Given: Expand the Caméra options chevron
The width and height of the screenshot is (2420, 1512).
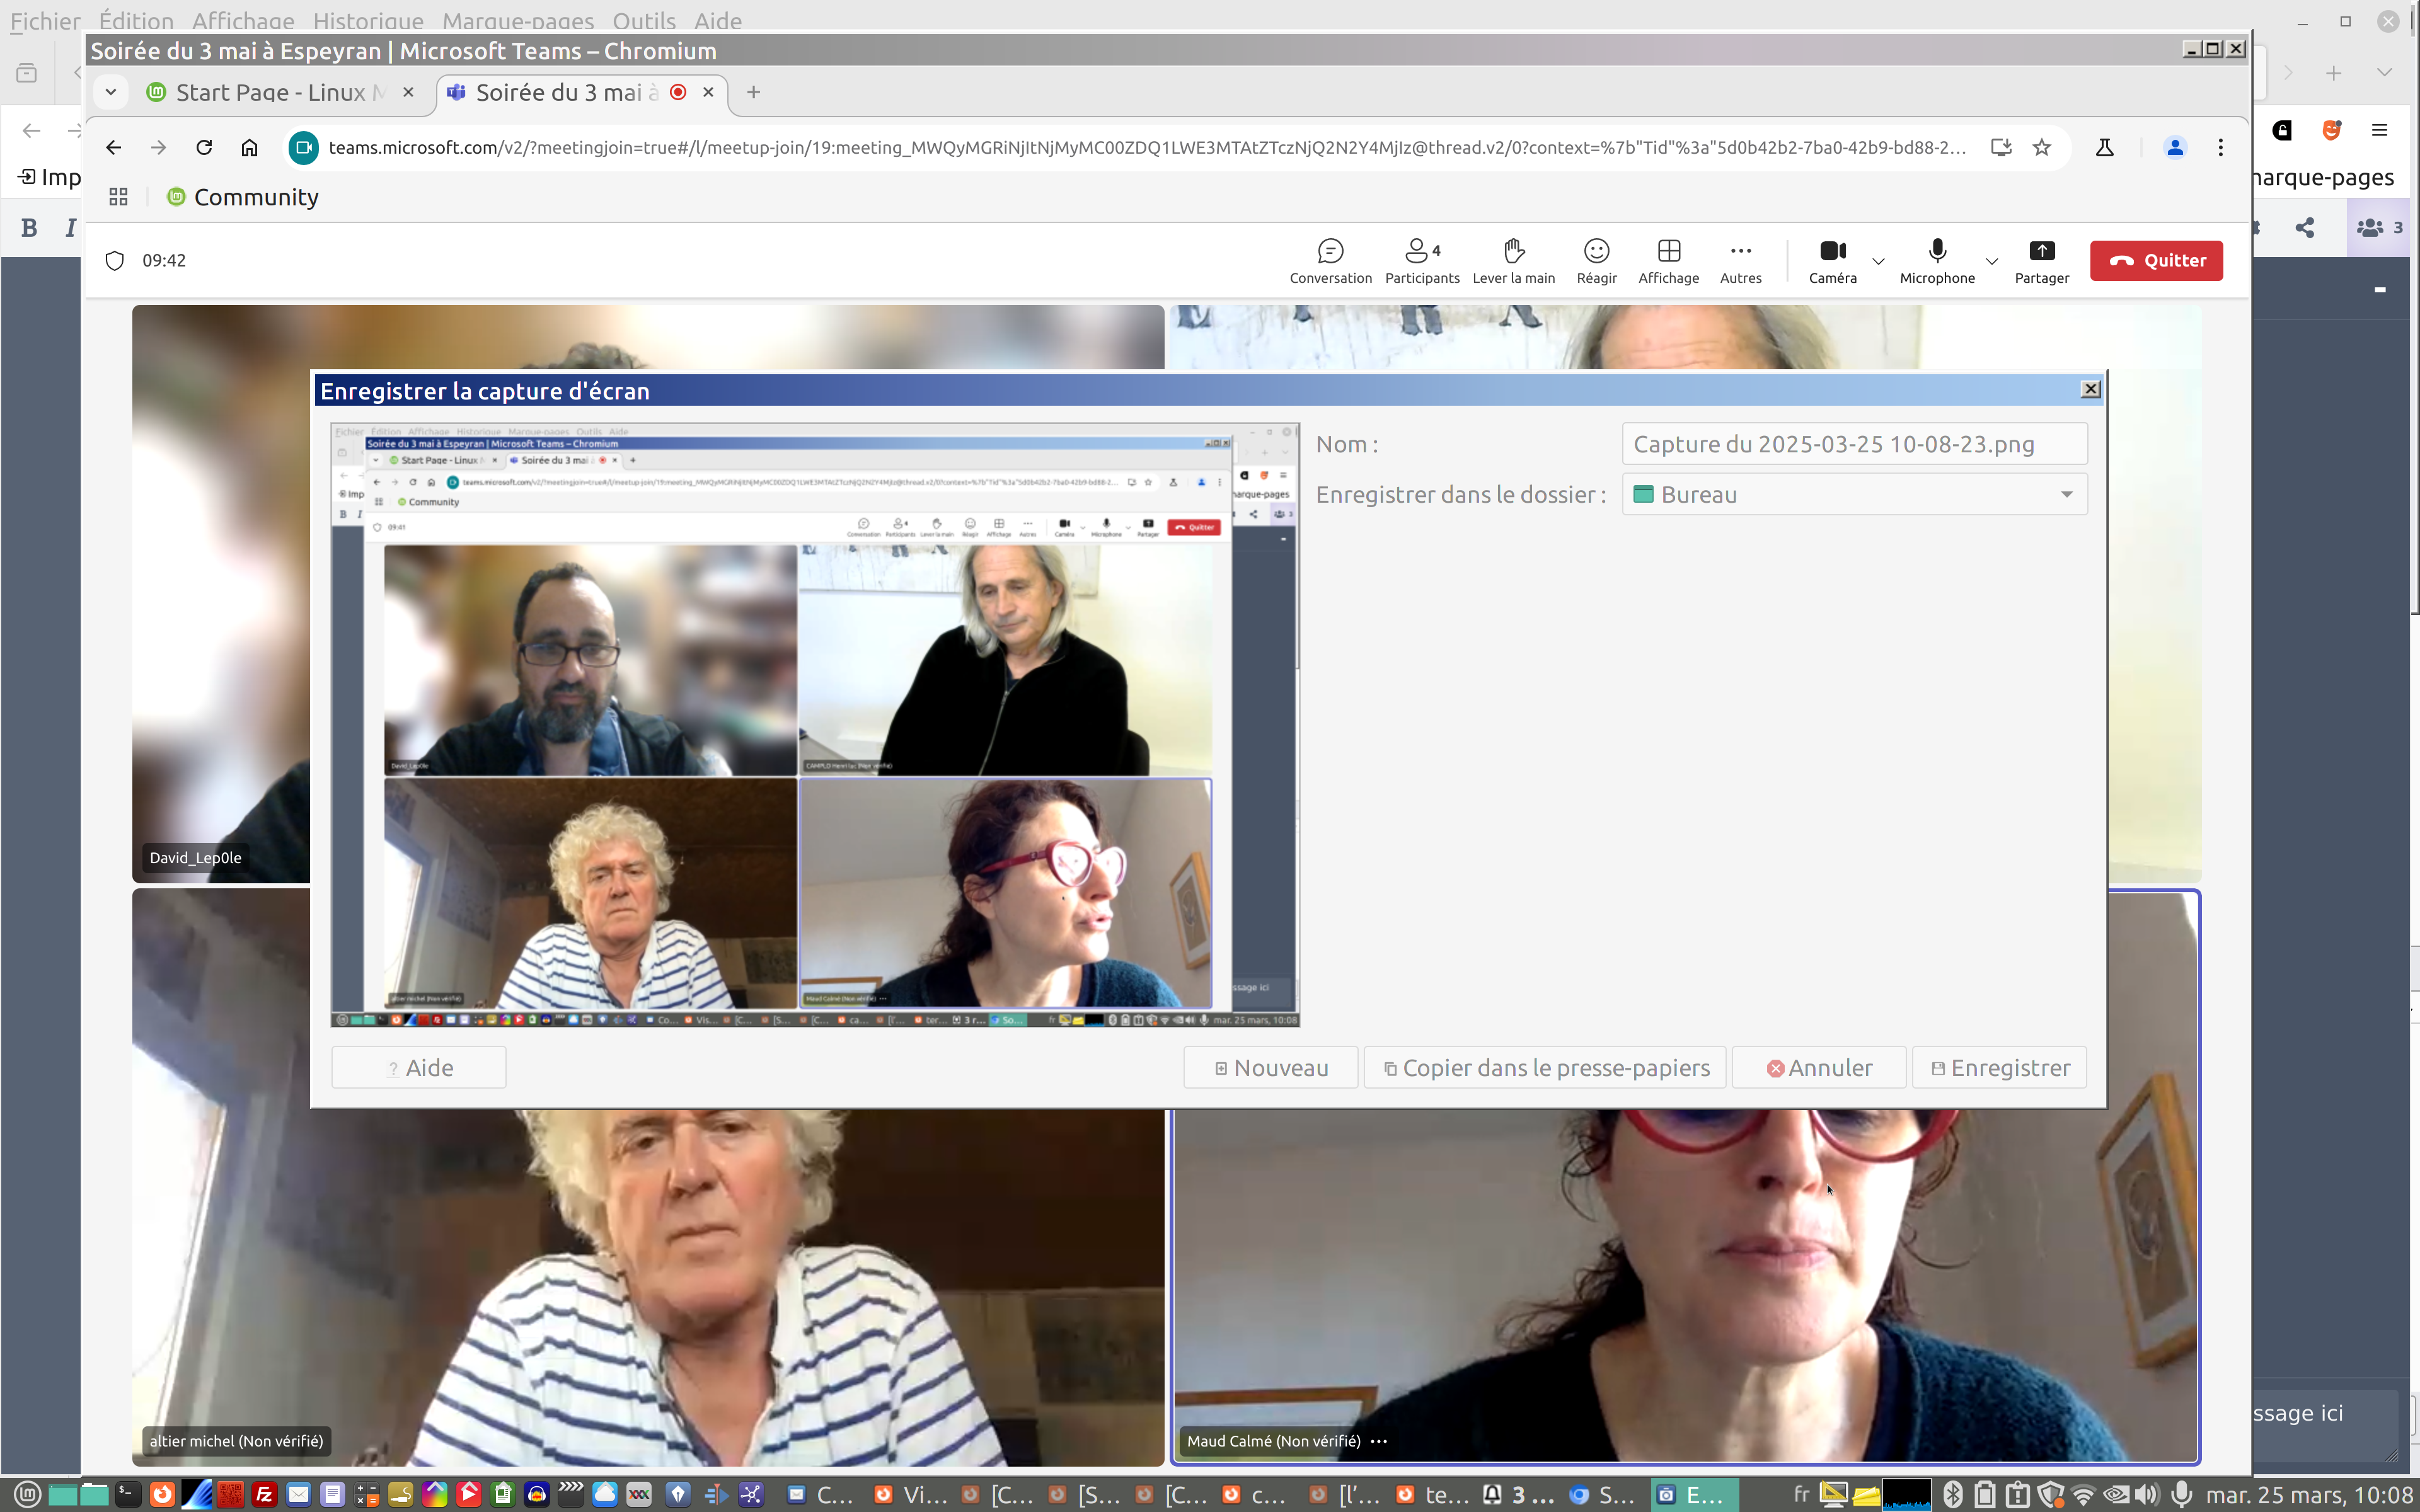Looking at the screenshot, I should click(1878, 262).
